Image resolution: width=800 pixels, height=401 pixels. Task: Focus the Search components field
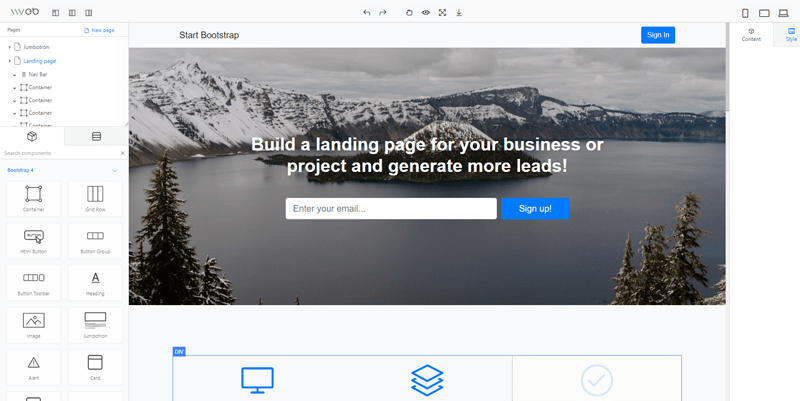pos(59,153)
